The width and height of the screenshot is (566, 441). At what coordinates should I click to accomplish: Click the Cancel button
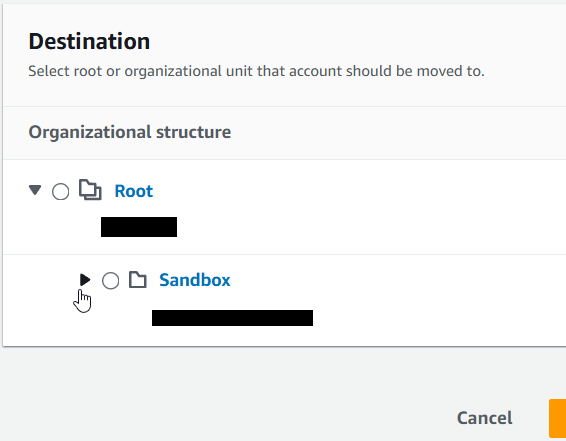[x=484, y=418]
